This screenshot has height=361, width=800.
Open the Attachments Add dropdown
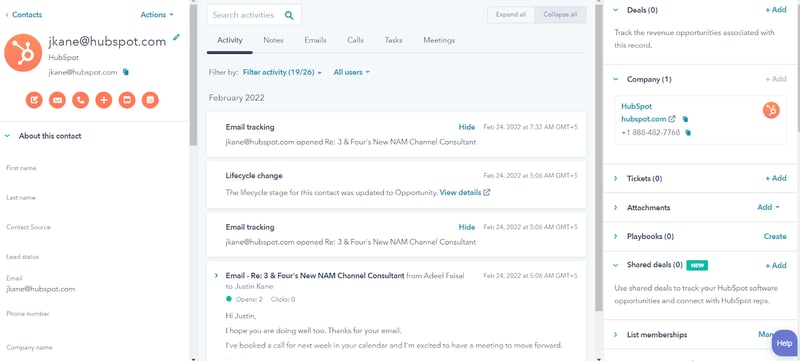(x=768, y=208)
